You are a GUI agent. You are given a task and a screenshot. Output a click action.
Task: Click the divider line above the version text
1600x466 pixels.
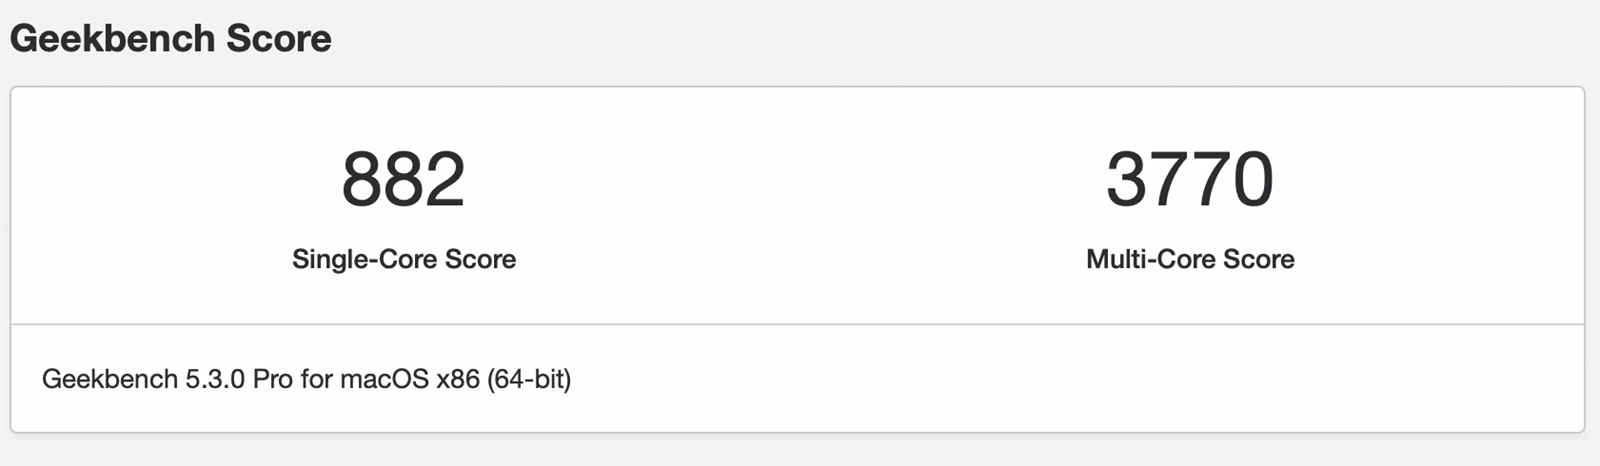pos(797,324)
